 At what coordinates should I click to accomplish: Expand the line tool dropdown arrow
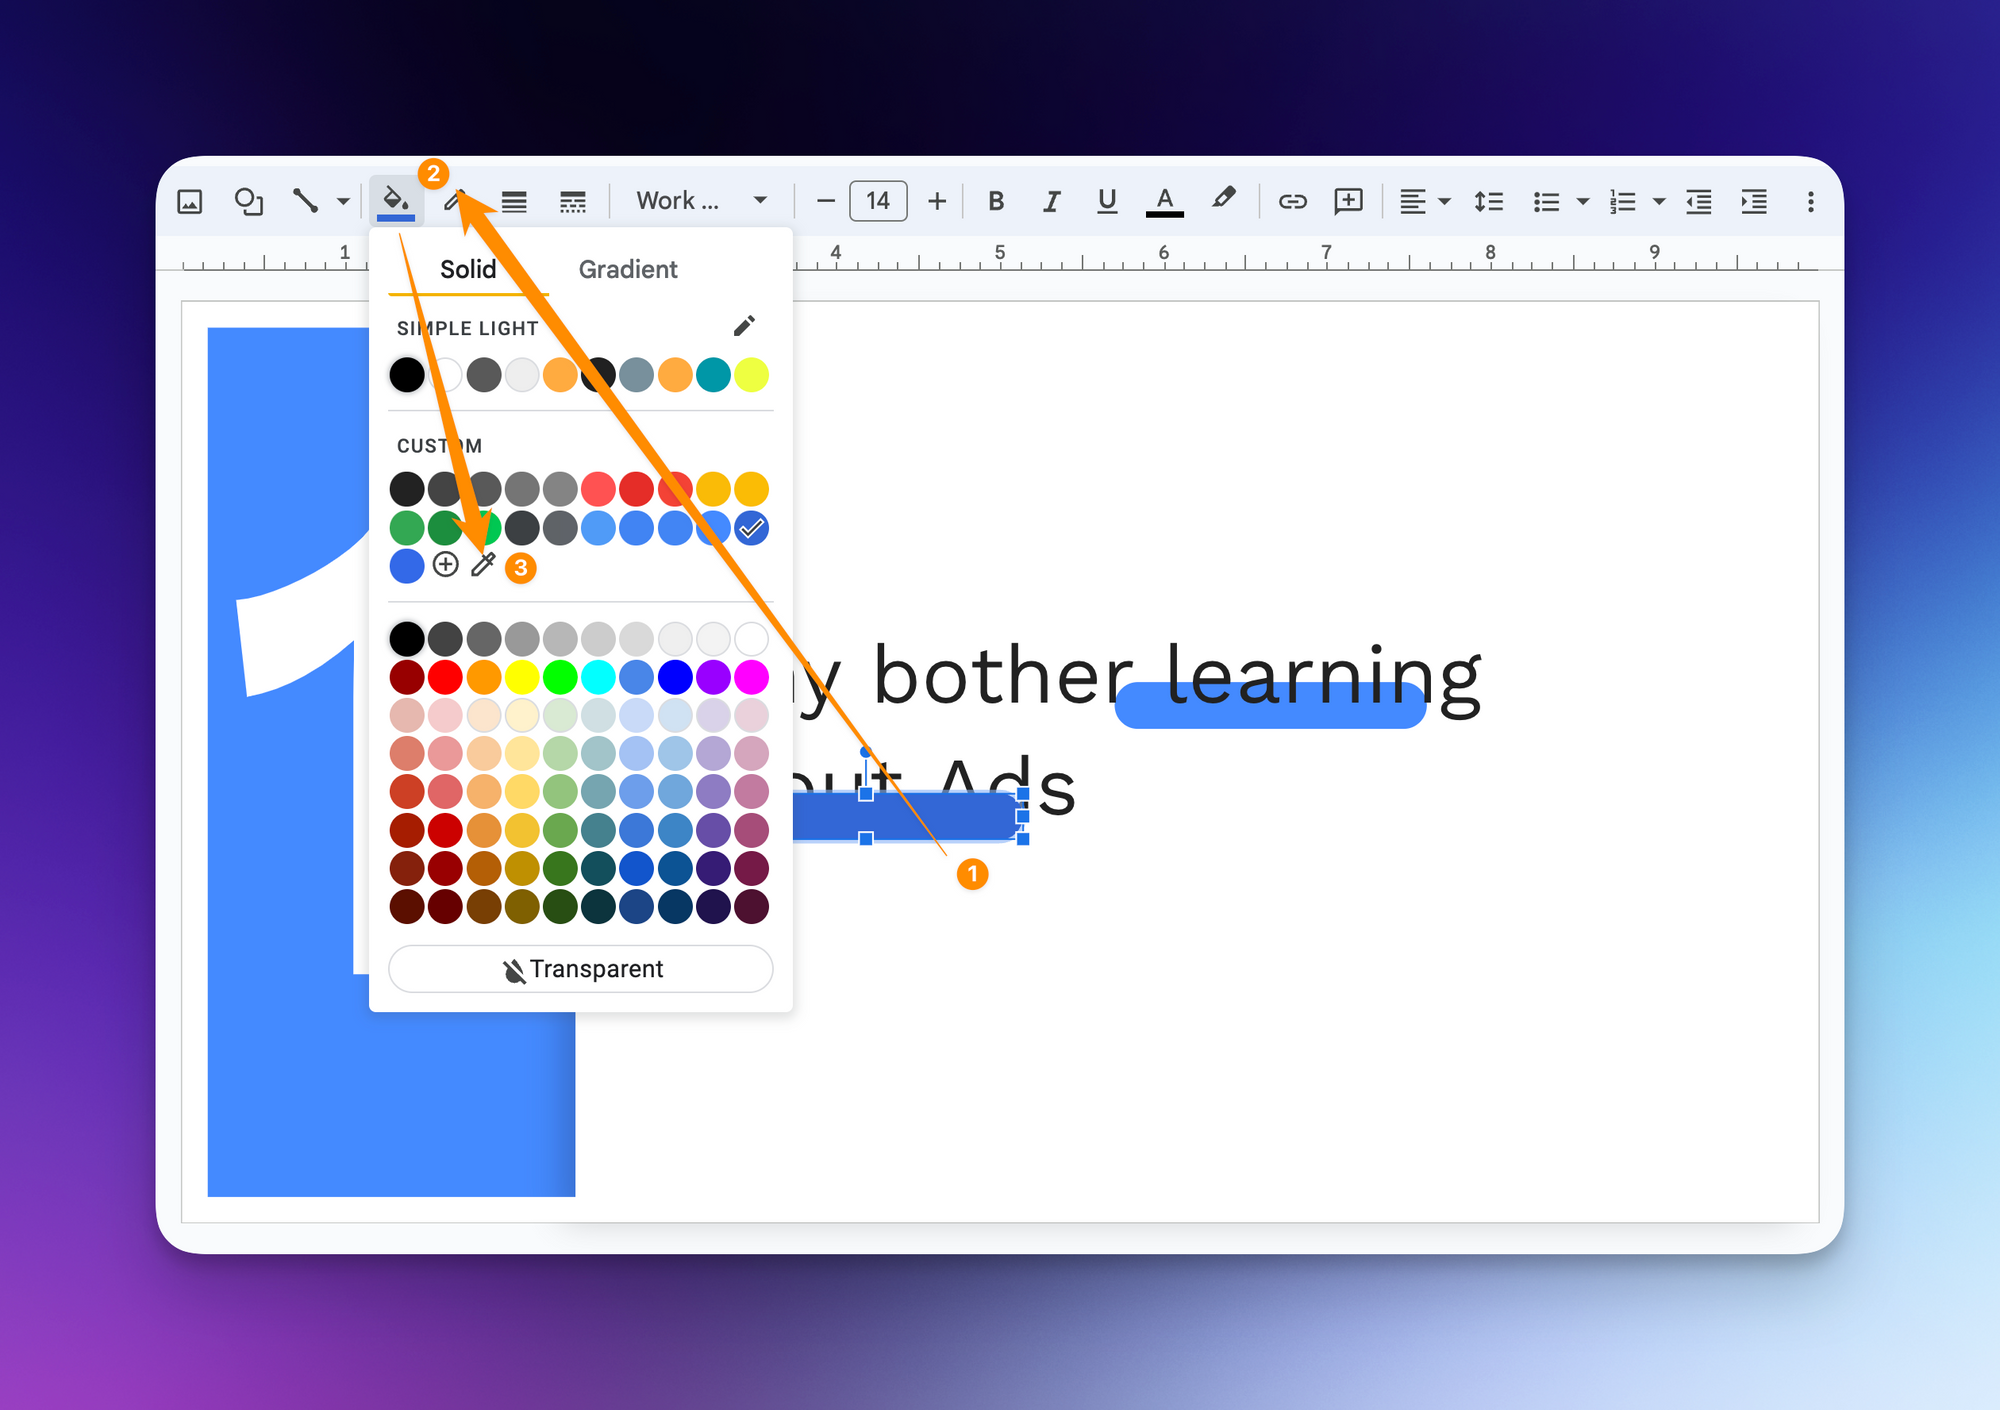(343, 201)
